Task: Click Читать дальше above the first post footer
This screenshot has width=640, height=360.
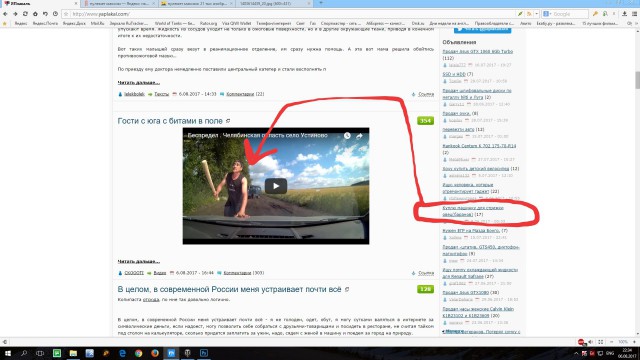Action: 139,82
